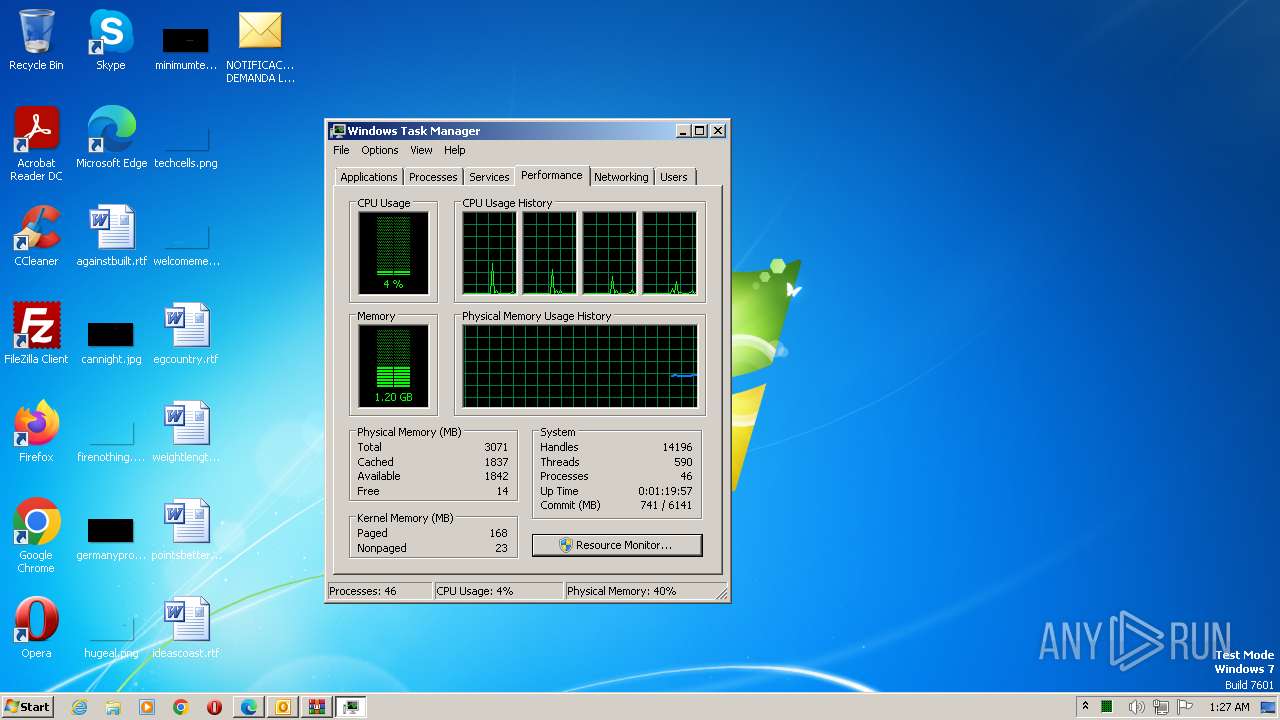Select the weightlengt... rtf document icon

(186, 432)
